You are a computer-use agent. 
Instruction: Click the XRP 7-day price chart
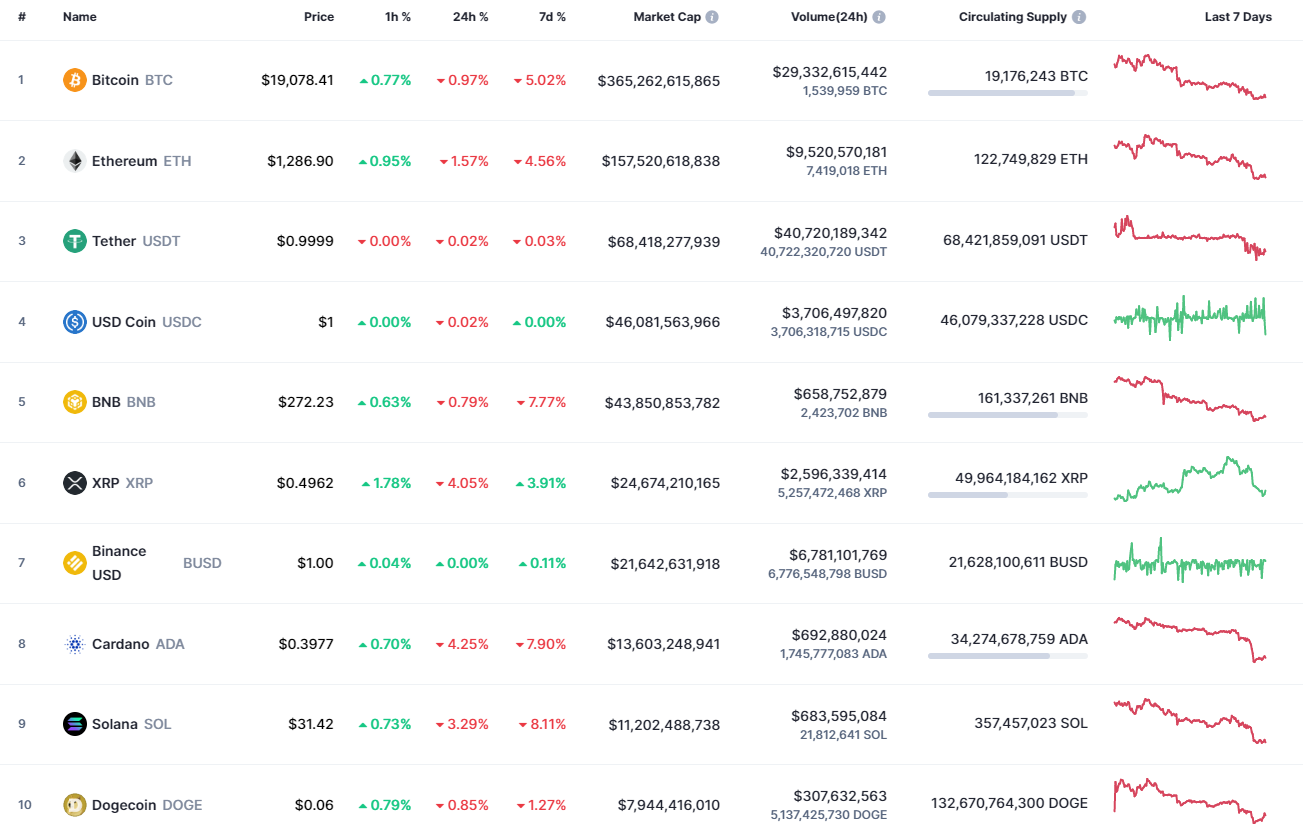pyautogui.click(x=1188, y=481)
